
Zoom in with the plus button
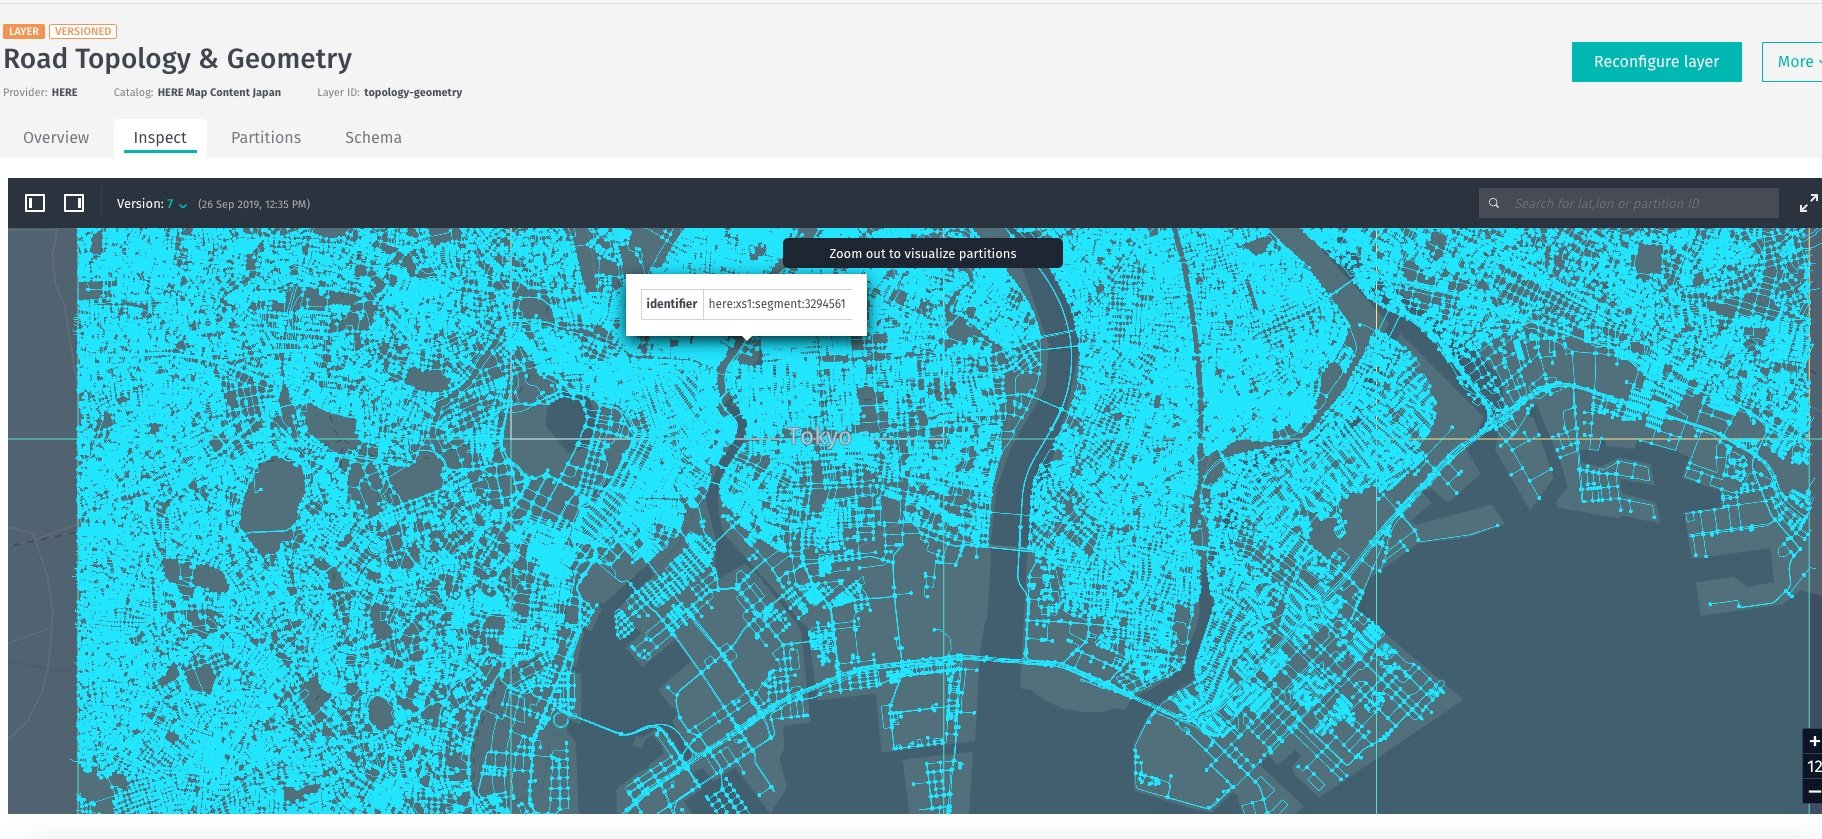pyautogui.click(x=1813, y=741)
